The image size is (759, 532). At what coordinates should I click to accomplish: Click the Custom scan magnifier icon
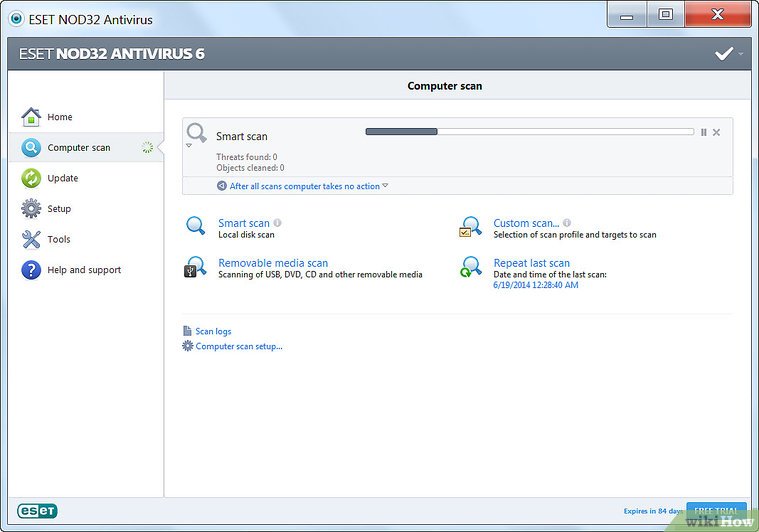coord(470,227)
